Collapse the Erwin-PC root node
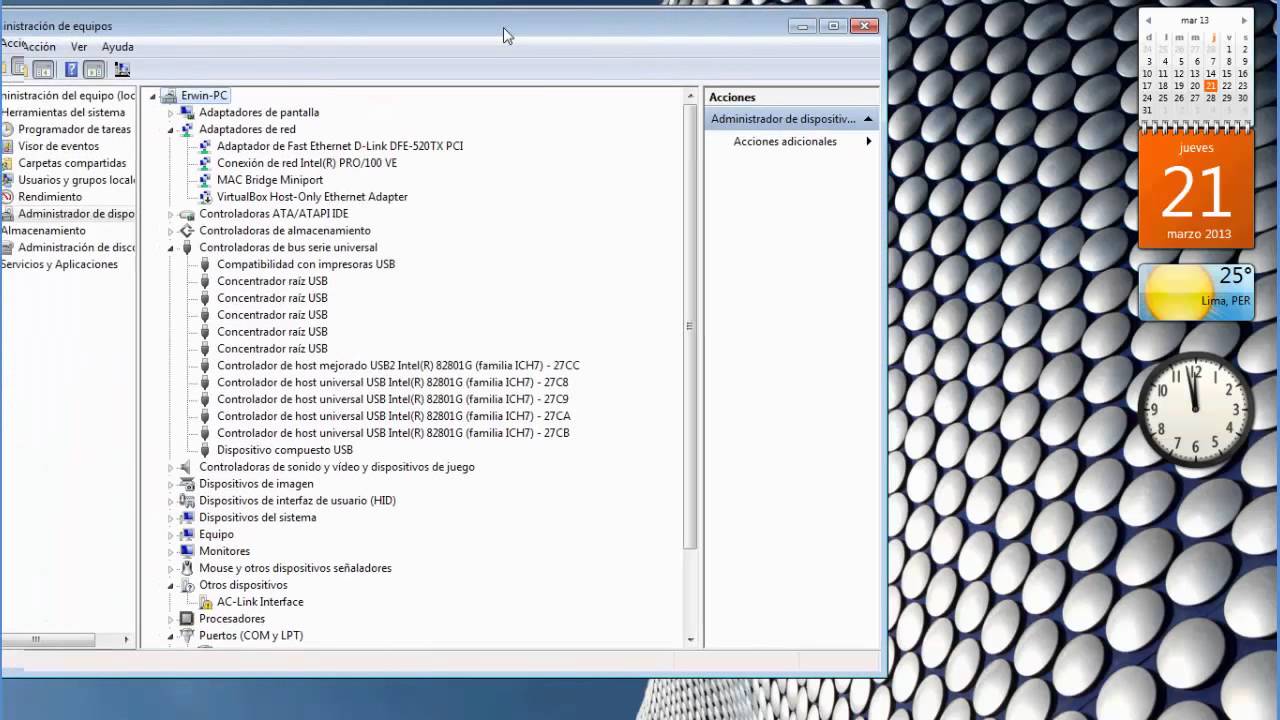Image resolution: width=1280 pixels, height=720 pixels. tap(153, 96)
